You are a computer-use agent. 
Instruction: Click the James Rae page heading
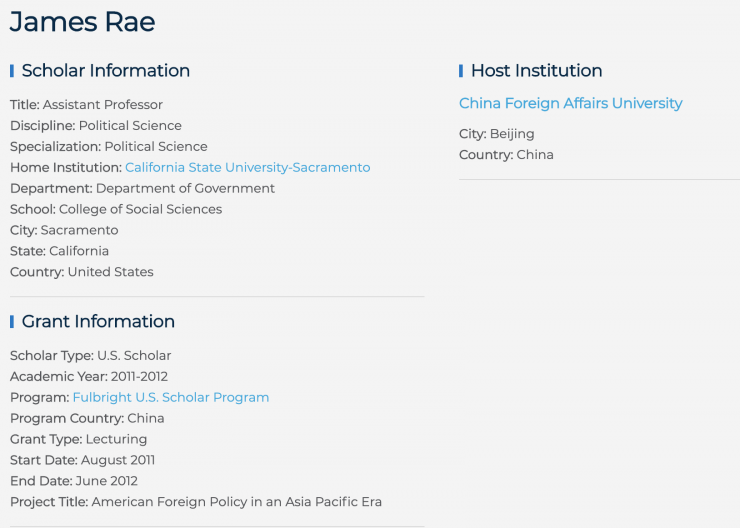pos(82,21)
